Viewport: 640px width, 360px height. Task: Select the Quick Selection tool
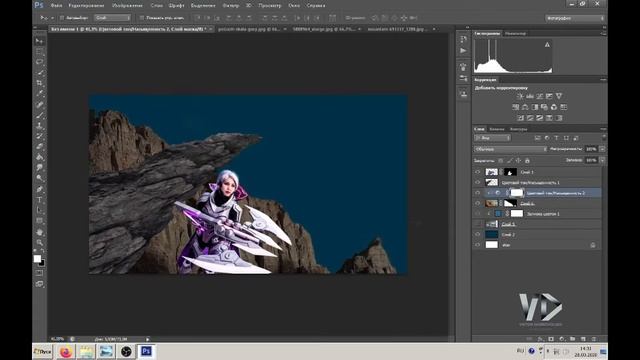39,73
